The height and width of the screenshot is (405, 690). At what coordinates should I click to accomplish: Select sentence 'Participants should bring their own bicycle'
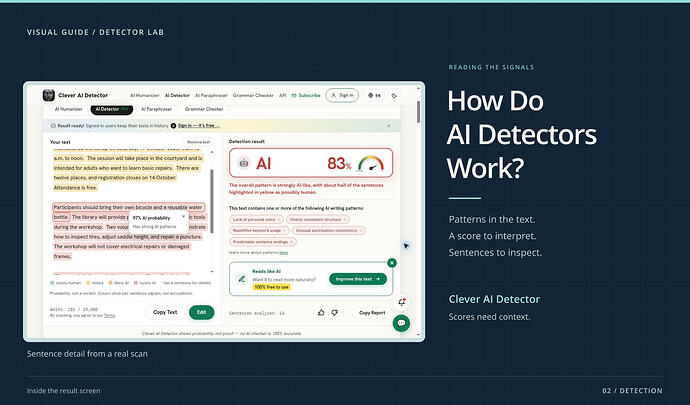[x=128, y=207]
